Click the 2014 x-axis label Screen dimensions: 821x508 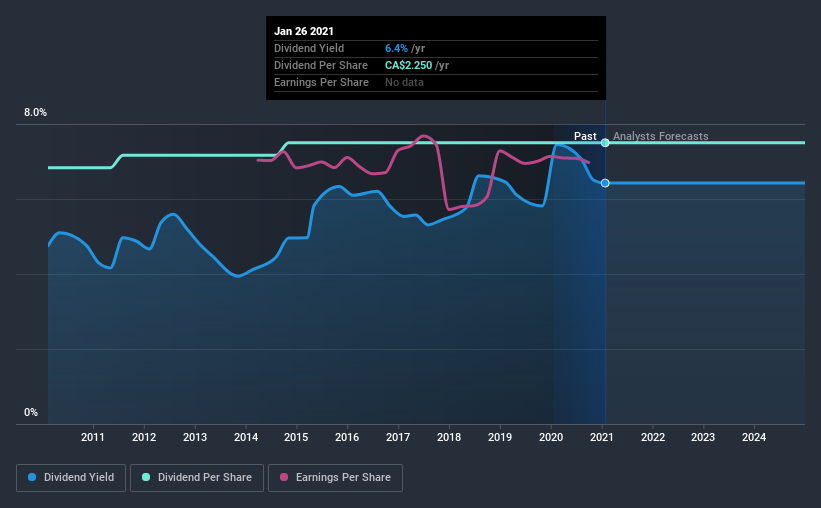pos(246,437)
